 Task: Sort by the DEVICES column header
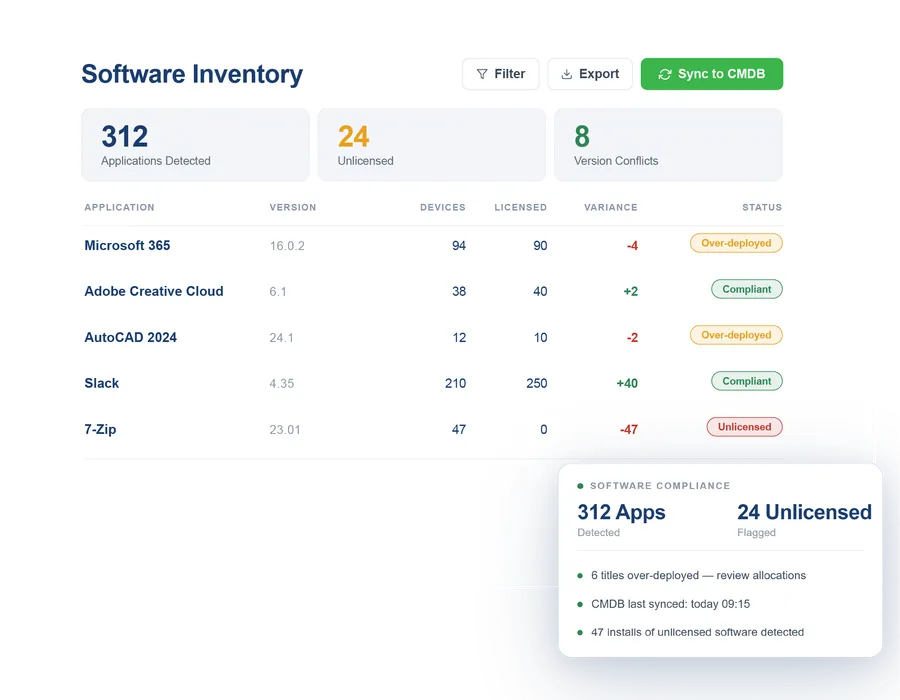pyautogui.click(x=443, y=207)
